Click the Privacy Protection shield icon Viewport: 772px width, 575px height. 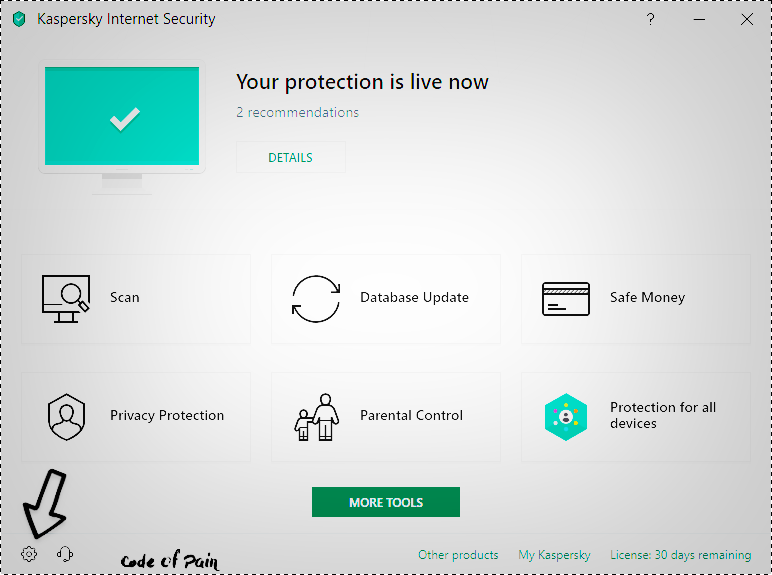pyautogui.click(x=66, y=416)
